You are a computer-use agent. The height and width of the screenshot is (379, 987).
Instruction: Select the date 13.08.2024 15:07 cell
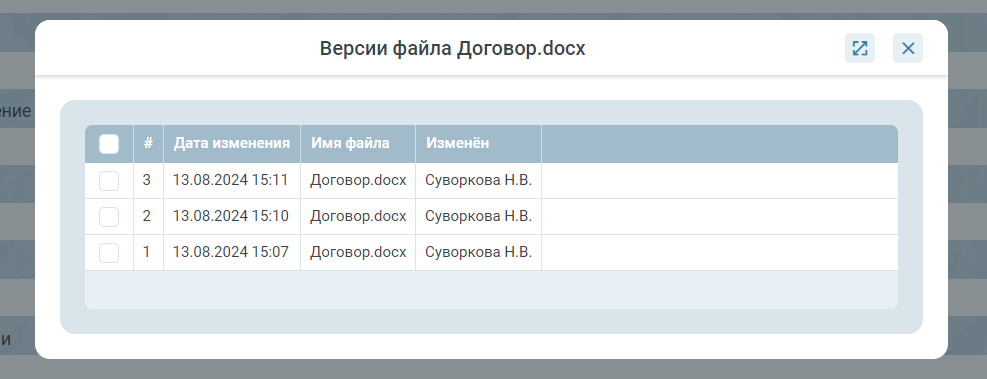click(230, 252)
